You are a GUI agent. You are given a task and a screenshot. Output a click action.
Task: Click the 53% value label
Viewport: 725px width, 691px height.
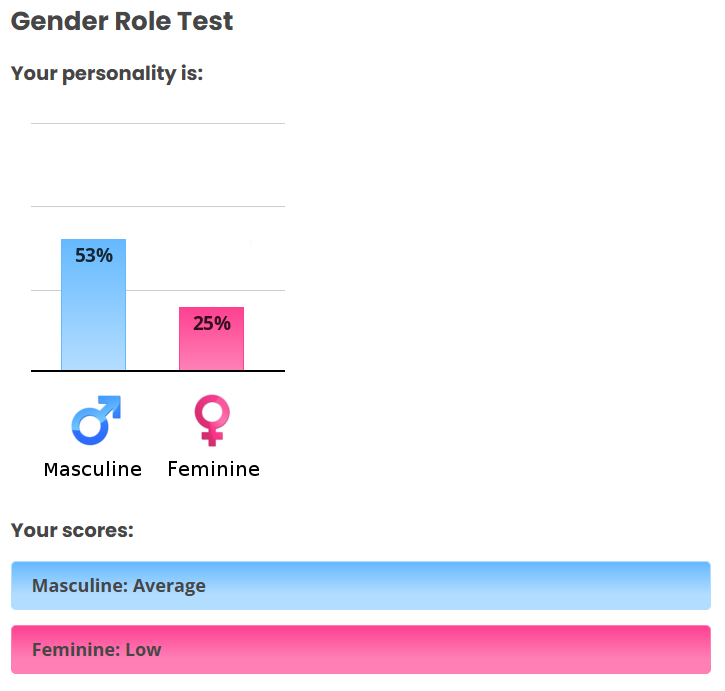point(93,256)
